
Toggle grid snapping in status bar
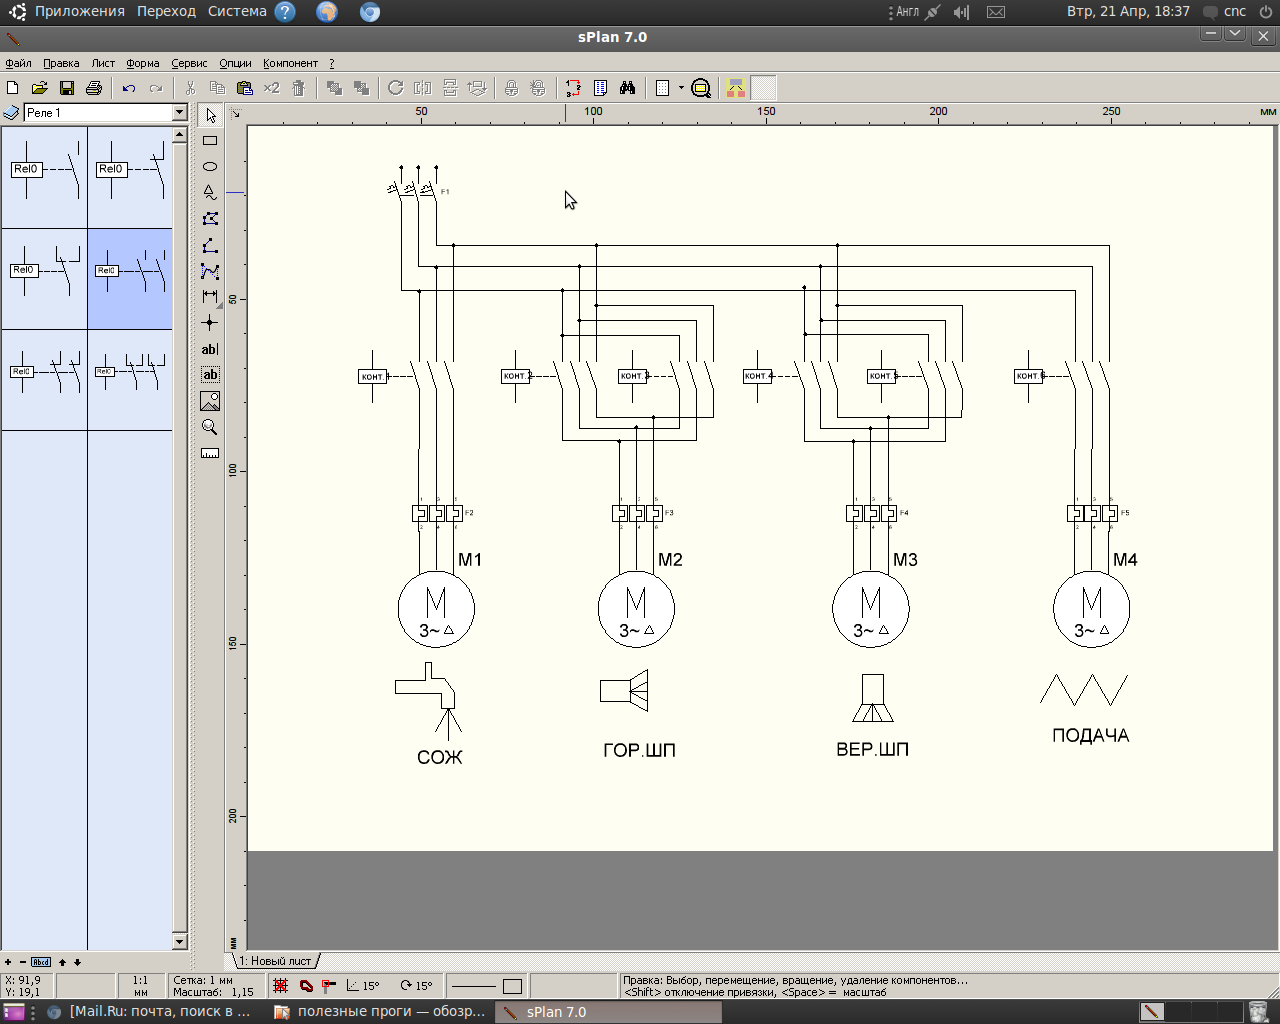pos(281,986)
